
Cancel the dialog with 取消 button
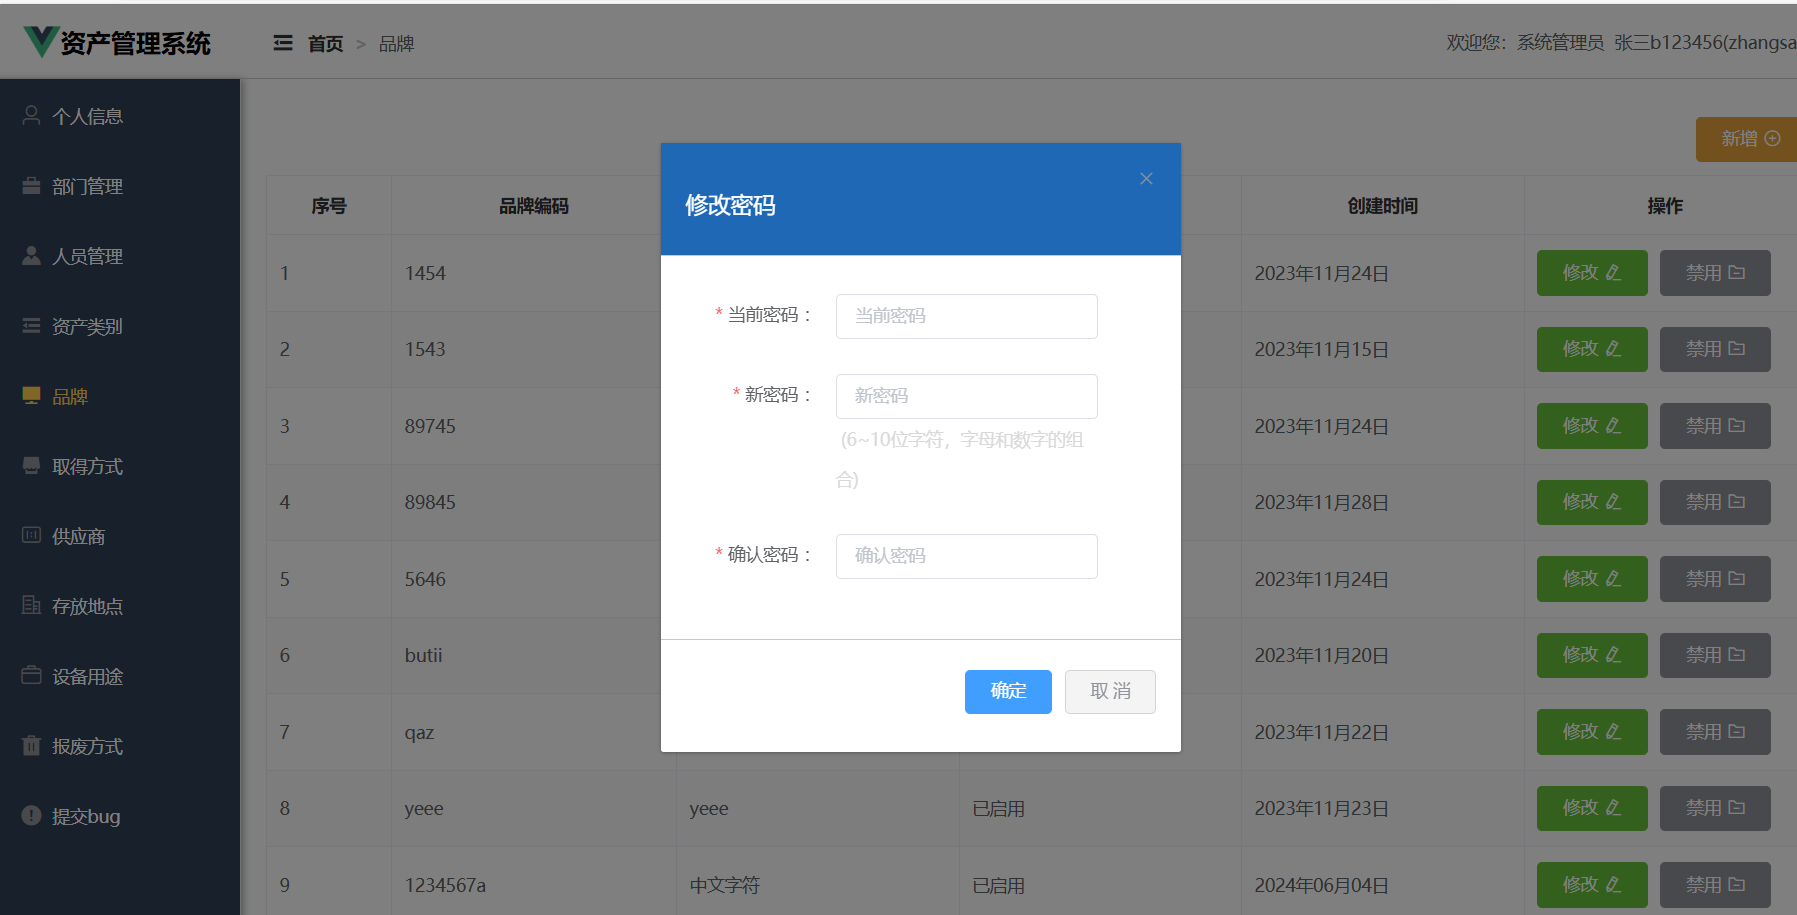[1110, 692]
